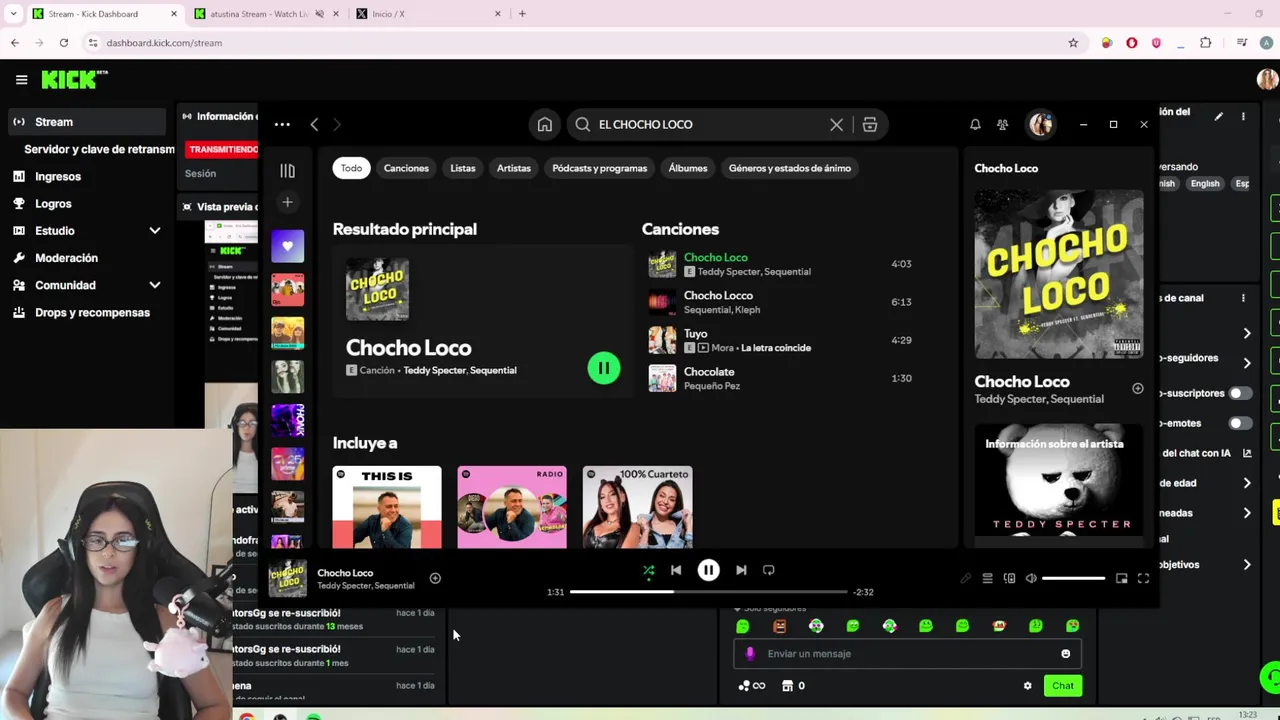The width and height of the screenshot is (1280, 720).
Task: Open Spotify queue icon
Action: 987,578
